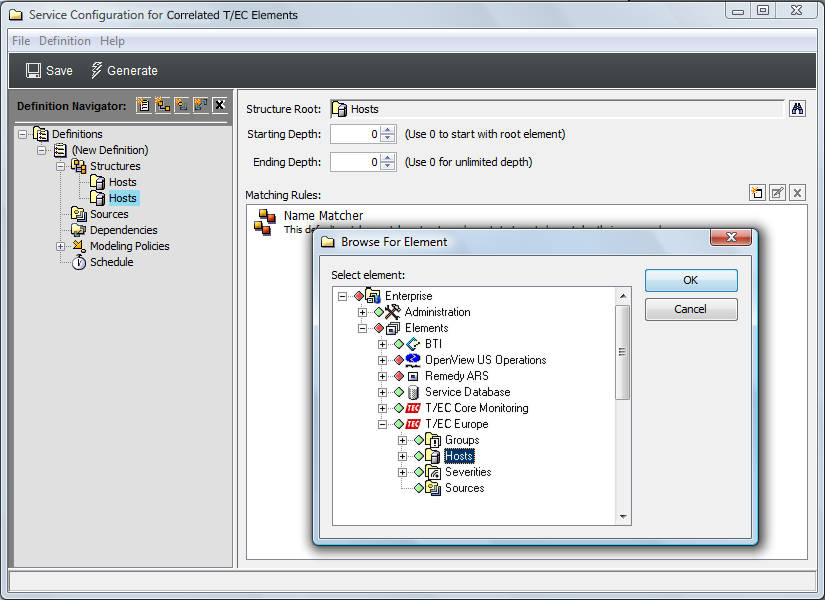This screenshot has height=600, width=825.
Task: Decrease Ending Depth with down arrow
Action: point(388,166)
